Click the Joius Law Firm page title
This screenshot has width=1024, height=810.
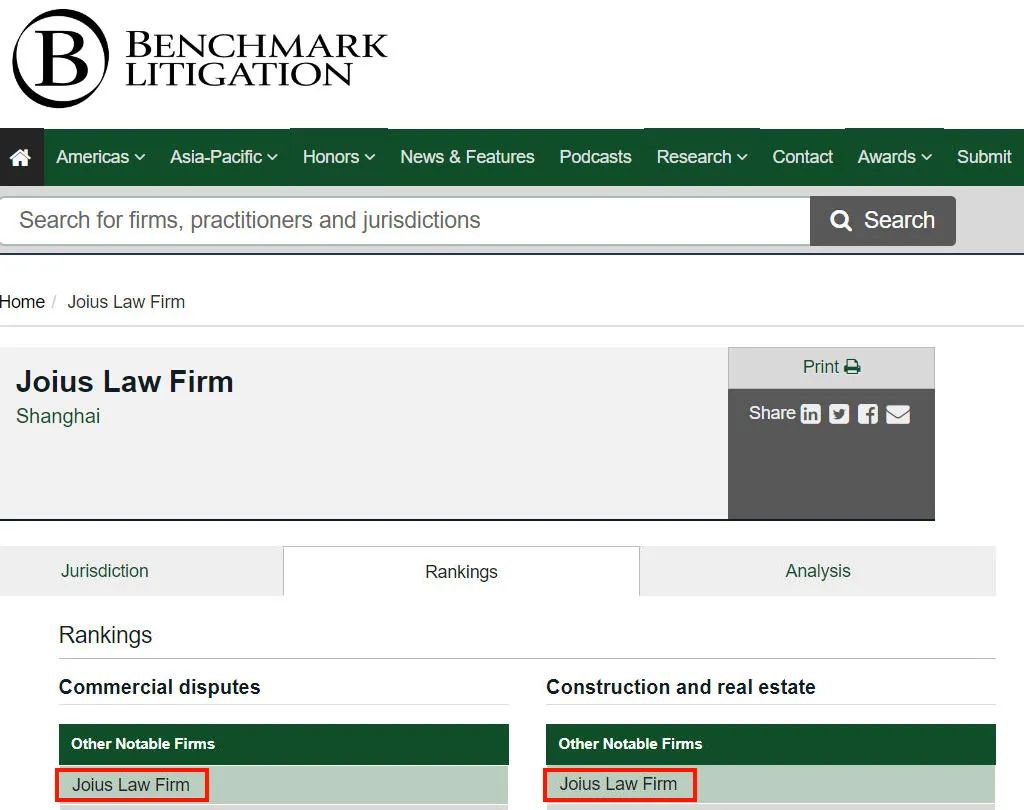tap(125, 381)
